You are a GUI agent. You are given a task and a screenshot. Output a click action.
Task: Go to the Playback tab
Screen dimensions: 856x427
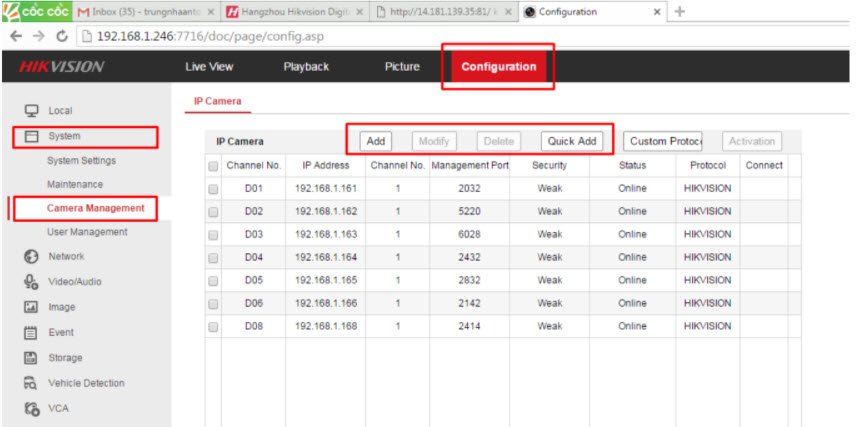tap(306, 67)
